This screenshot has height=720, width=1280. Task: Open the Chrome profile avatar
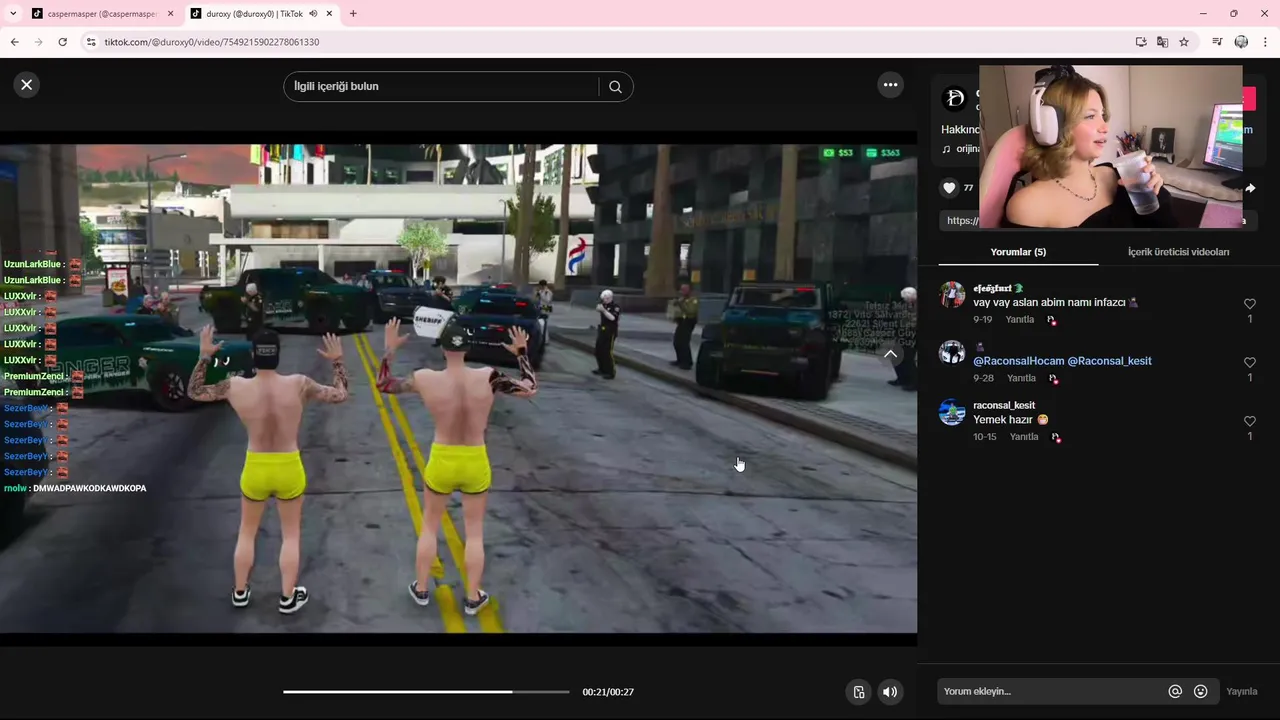pos(1241,42)
